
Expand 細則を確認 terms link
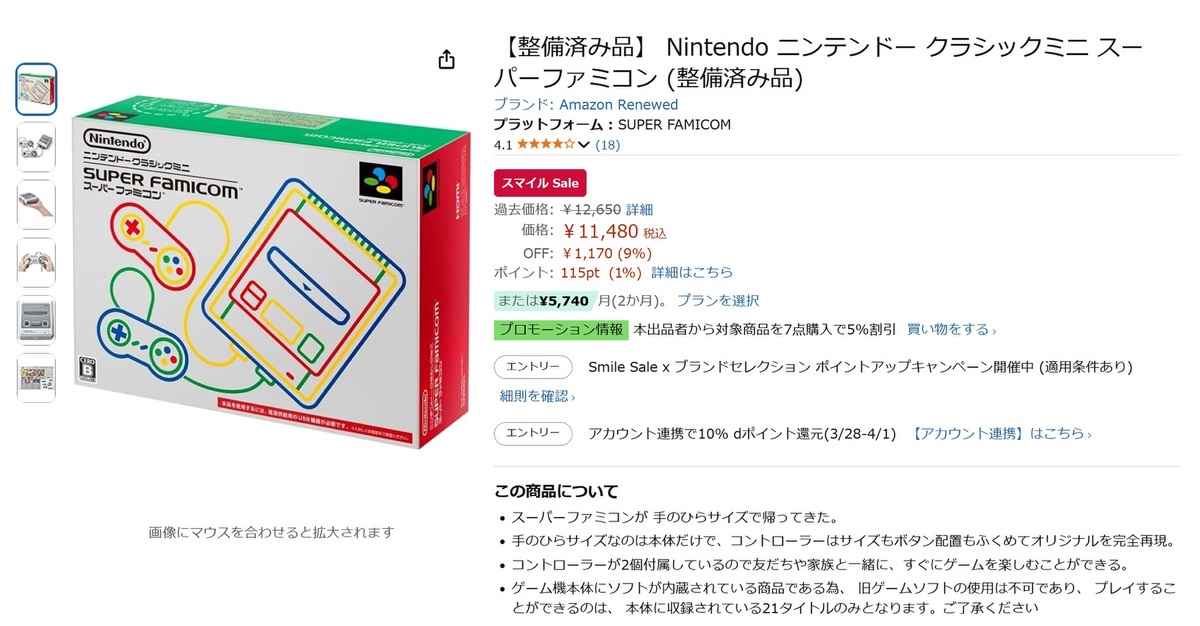(x=537, y=396)
